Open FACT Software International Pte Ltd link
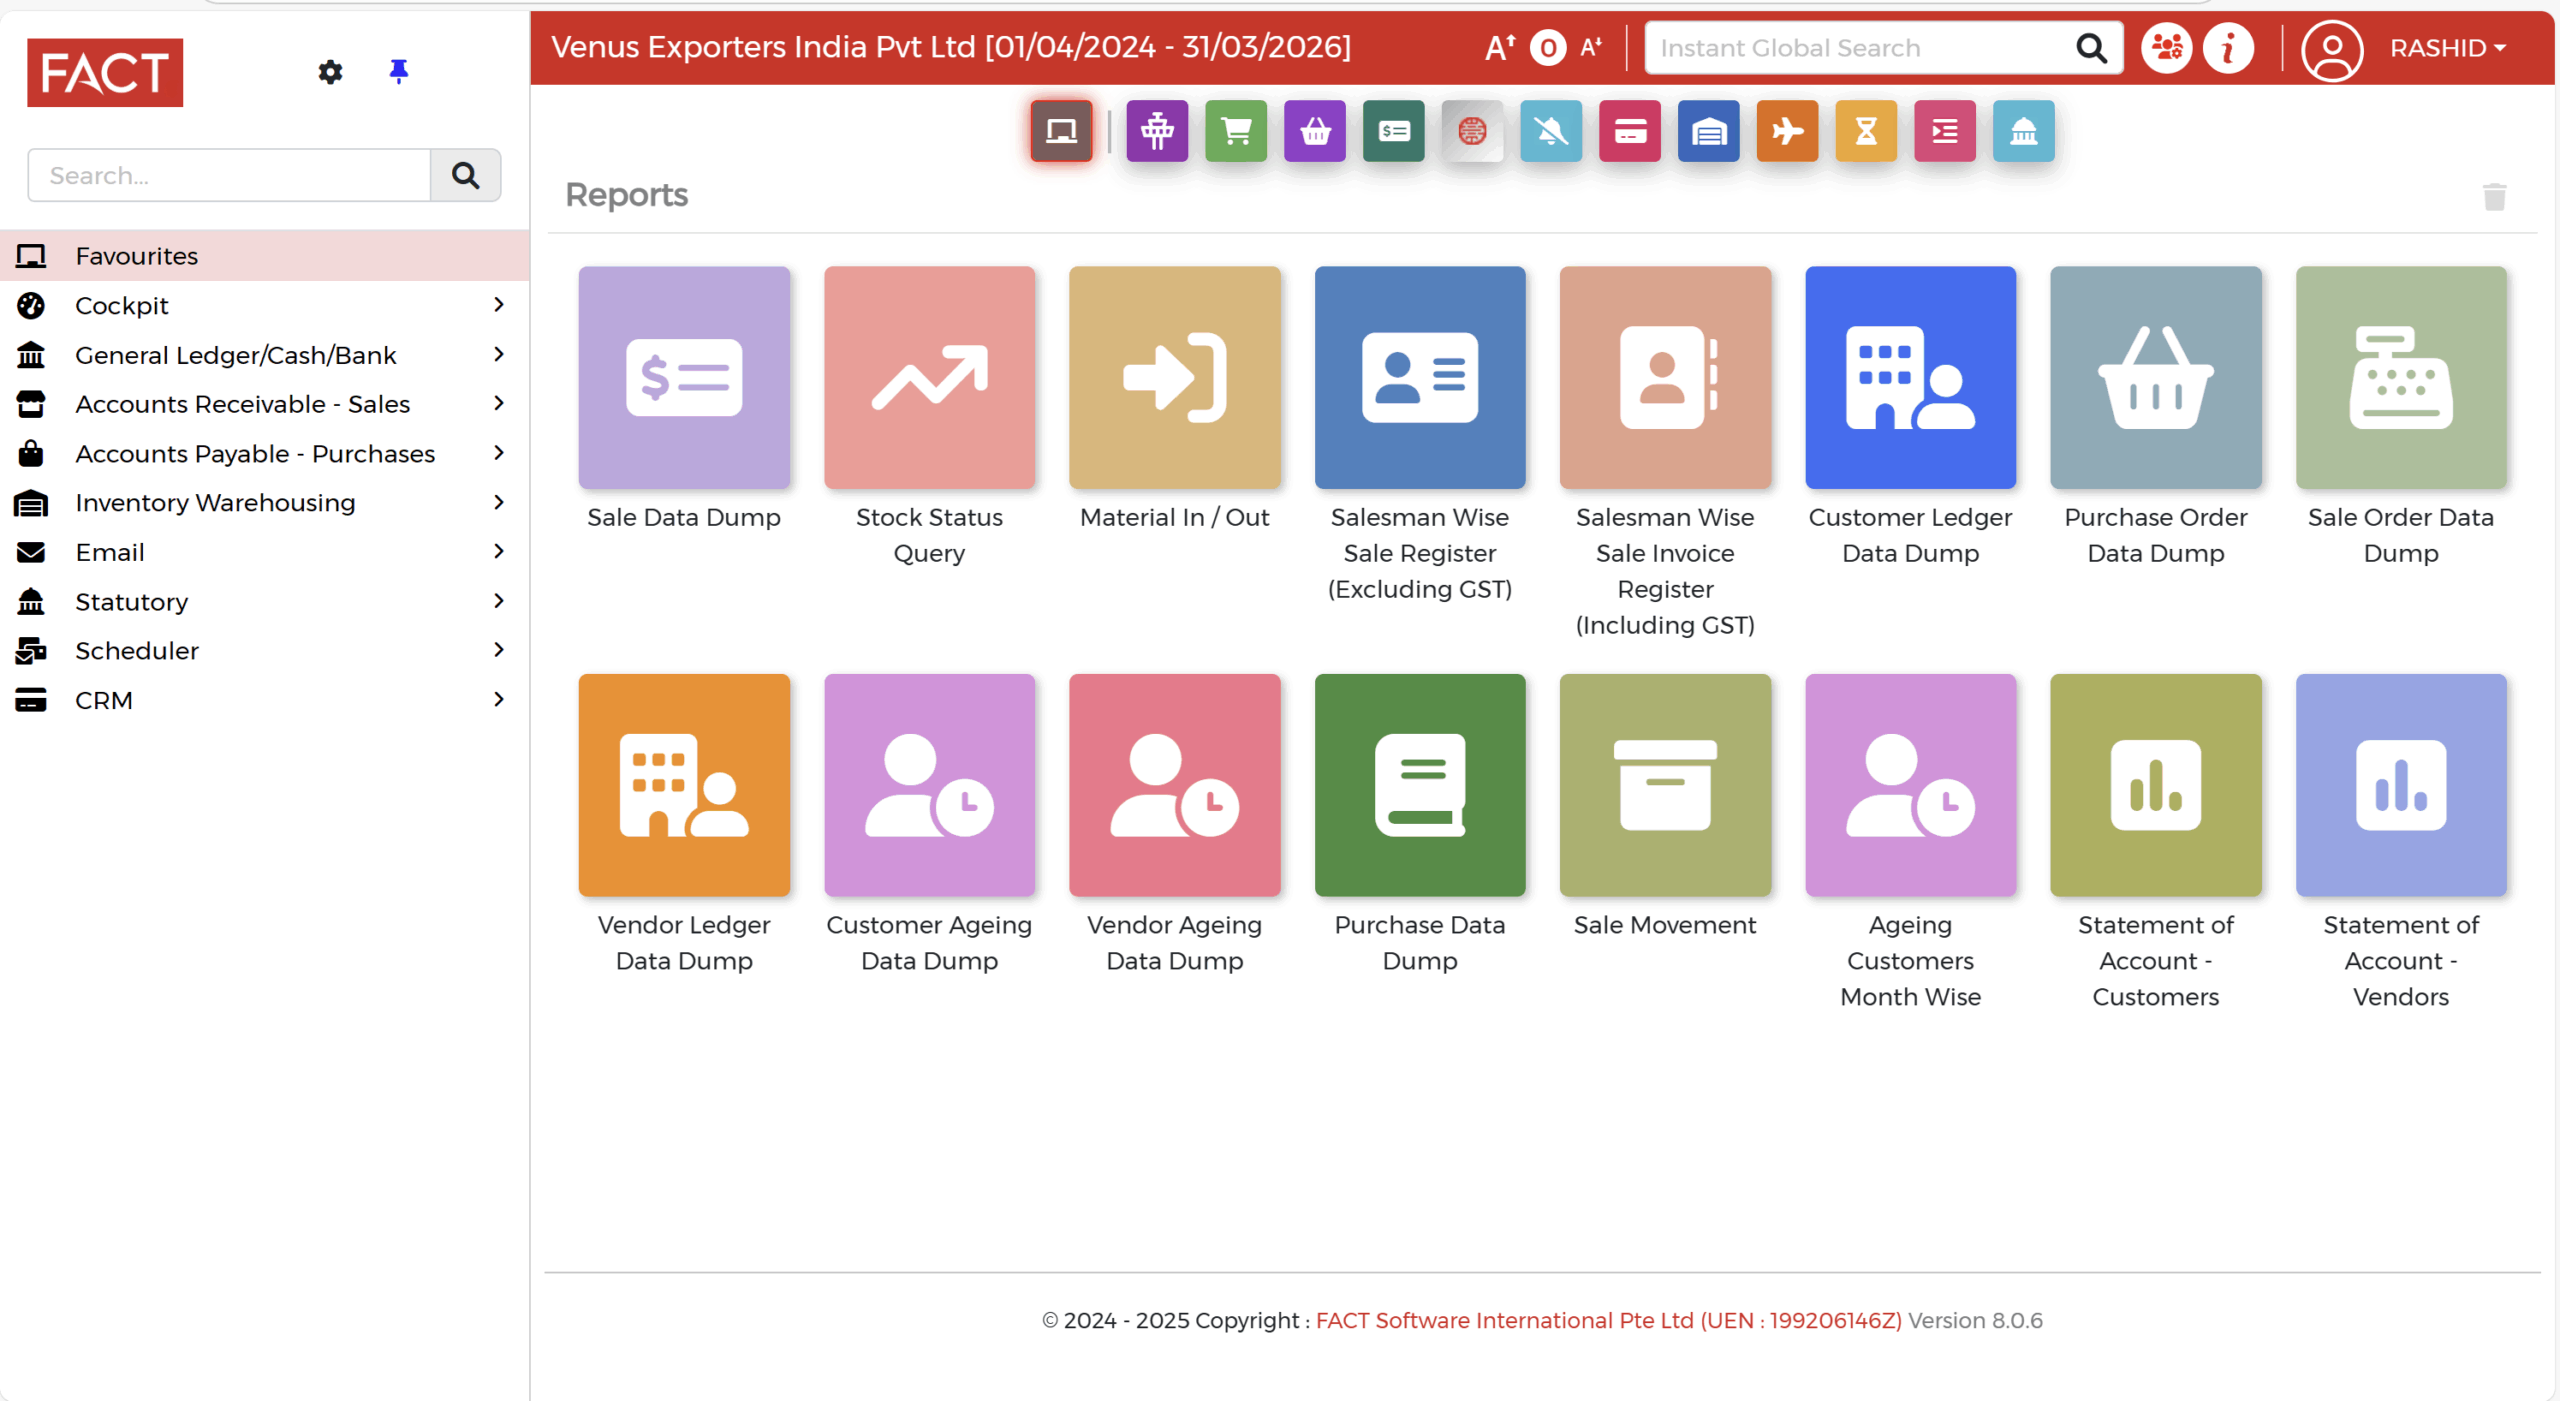This screenshot has height=1401, width=2560. click(x=1608, y=1320)
